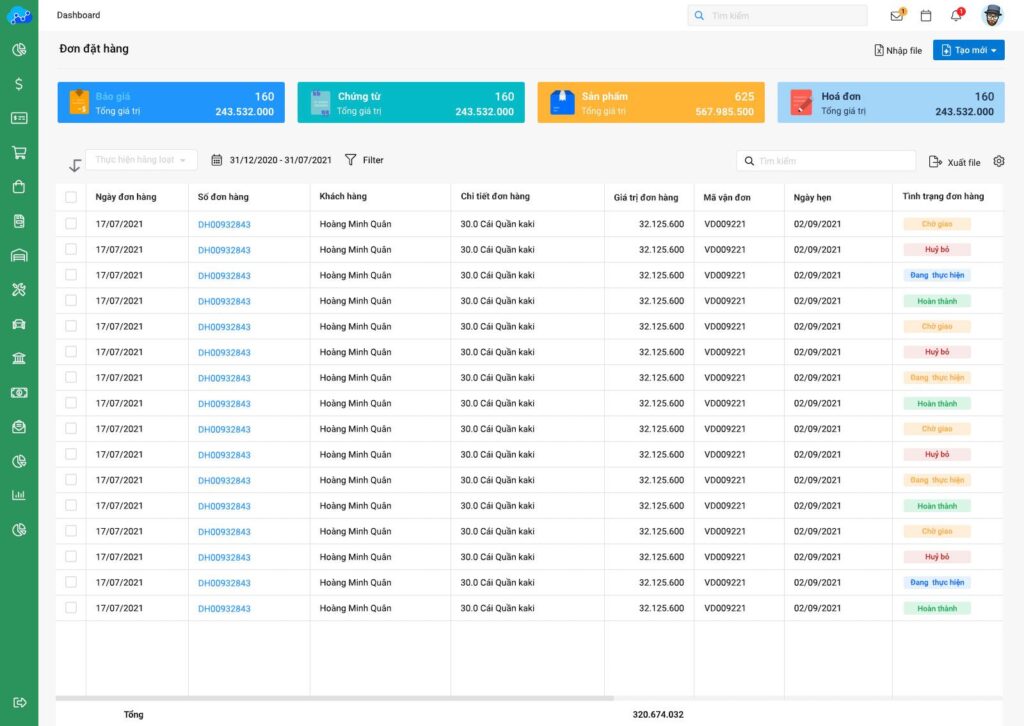
Task: Open the bank building sidebar icon
Action: pos(19,359)
